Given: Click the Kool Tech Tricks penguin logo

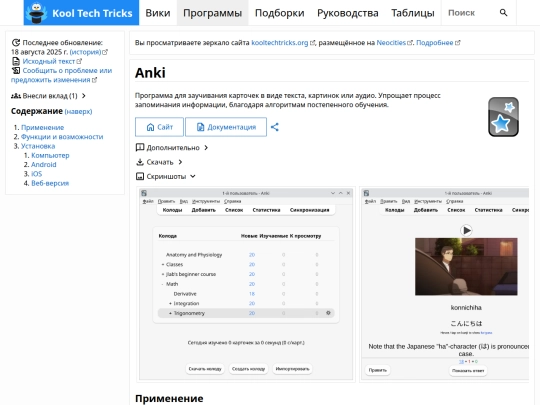Looking at the screenshot, I should (37, 13).
